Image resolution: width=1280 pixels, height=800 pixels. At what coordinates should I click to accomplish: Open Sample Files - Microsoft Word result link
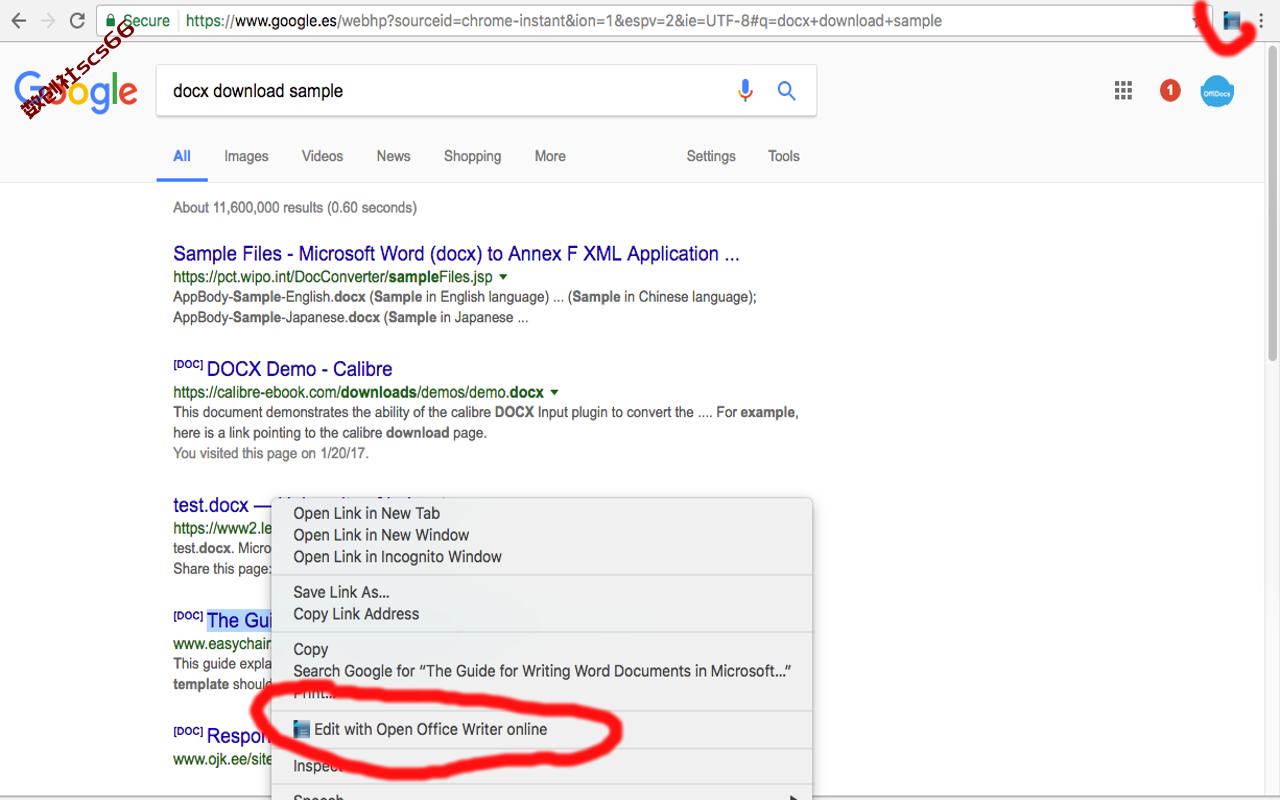point(456,254)
